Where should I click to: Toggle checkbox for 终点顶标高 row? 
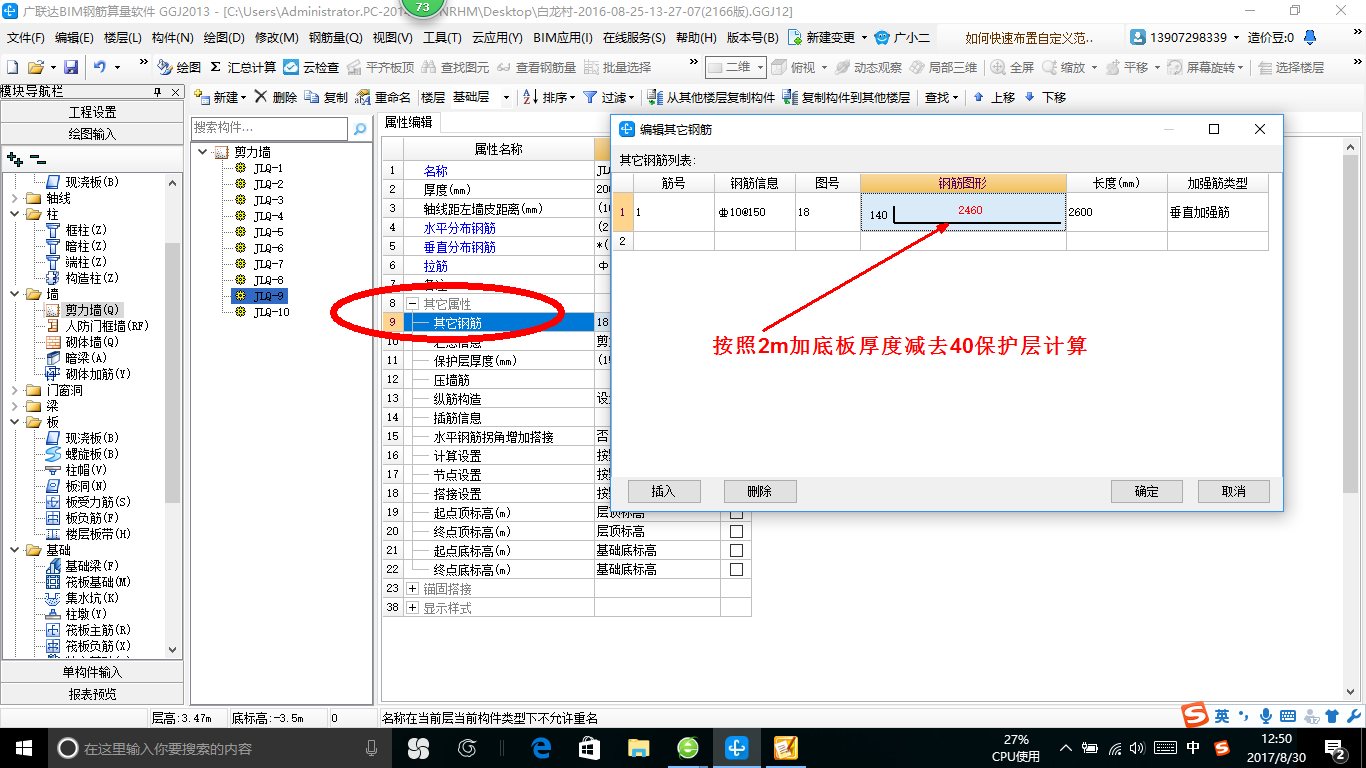point(737,531)
